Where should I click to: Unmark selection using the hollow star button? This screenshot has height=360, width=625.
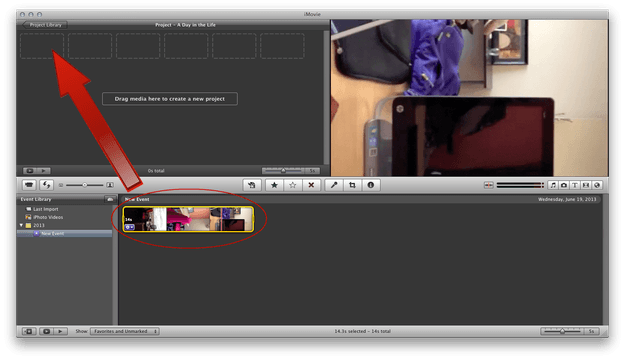pos(293,185)
